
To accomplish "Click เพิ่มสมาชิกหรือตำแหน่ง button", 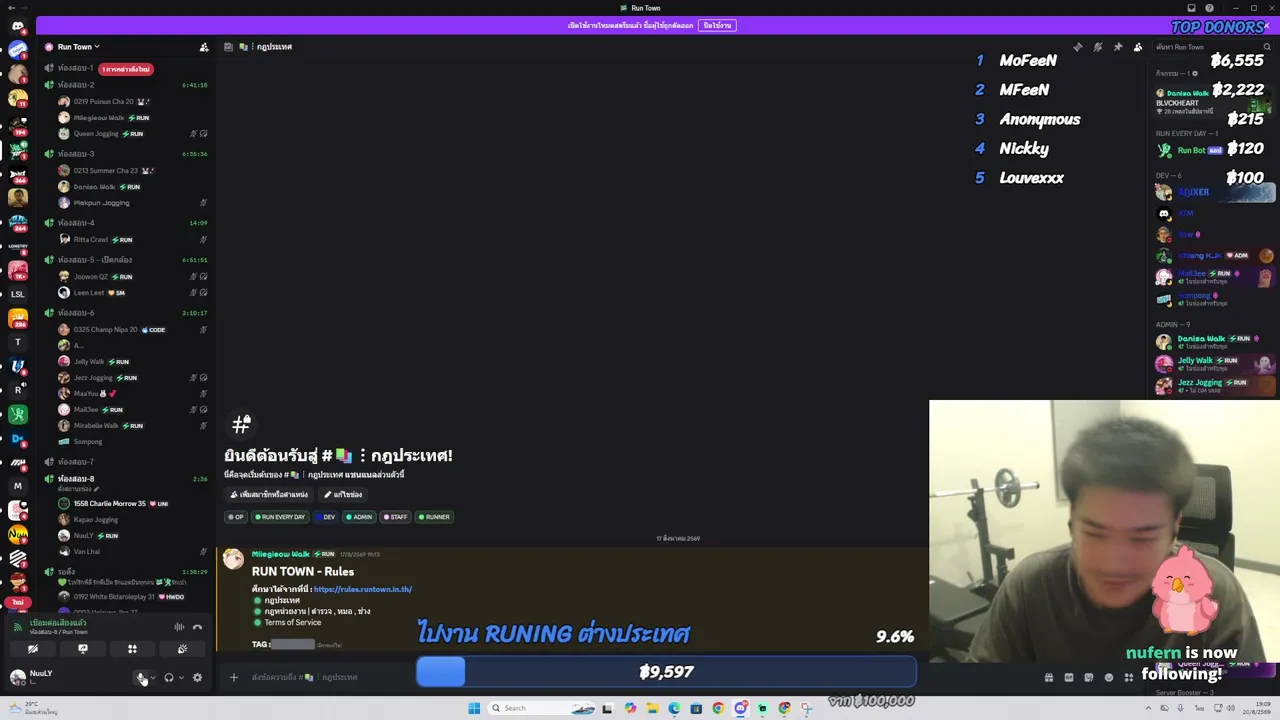I will click(269, 494).
